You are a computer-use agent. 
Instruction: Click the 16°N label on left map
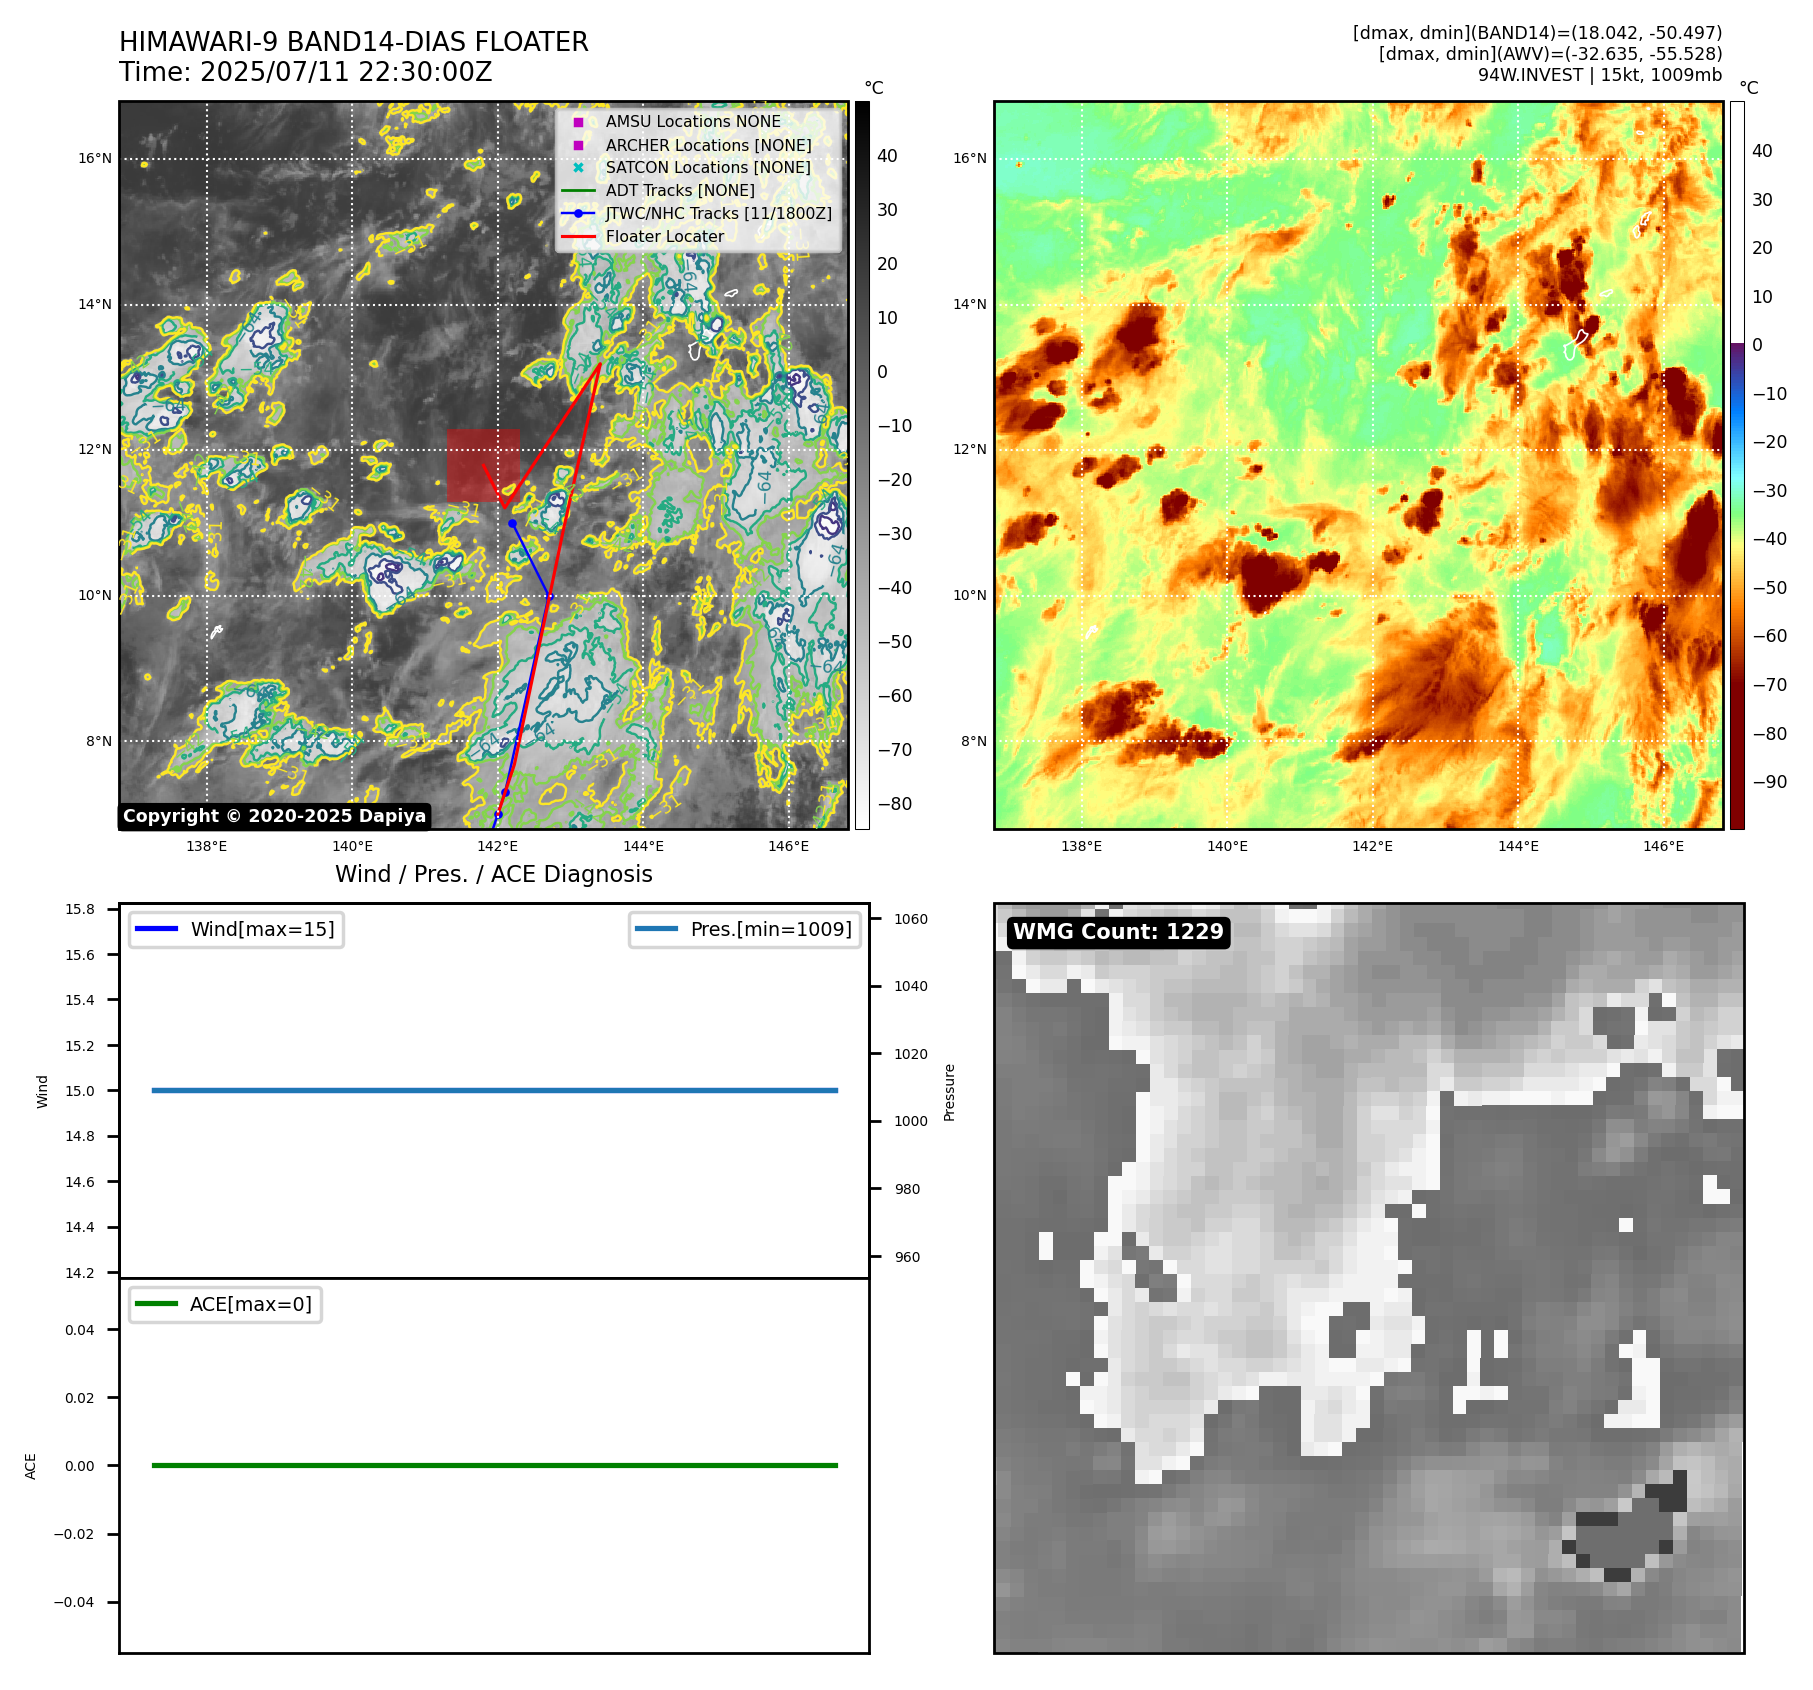(95, 158)
